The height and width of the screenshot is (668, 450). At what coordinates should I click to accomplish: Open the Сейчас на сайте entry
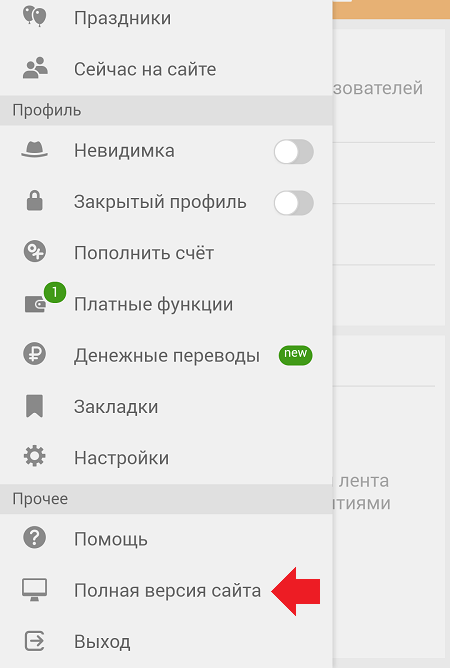[166, 69]
